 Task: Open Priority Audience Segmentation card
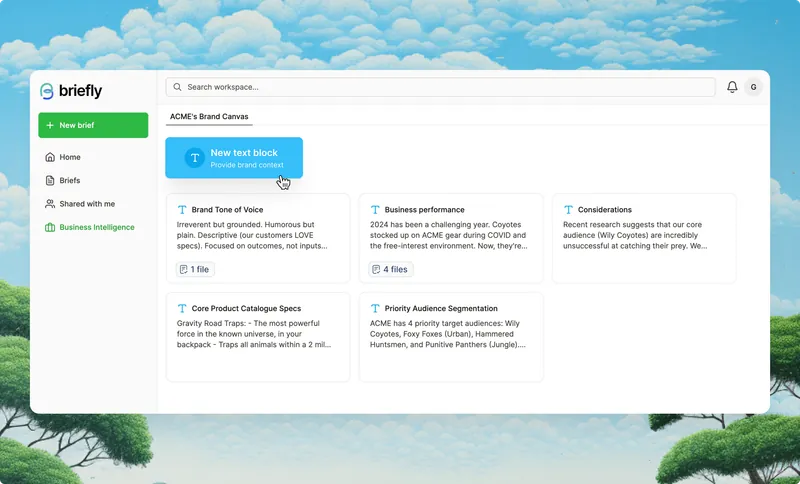pos(451,337)
